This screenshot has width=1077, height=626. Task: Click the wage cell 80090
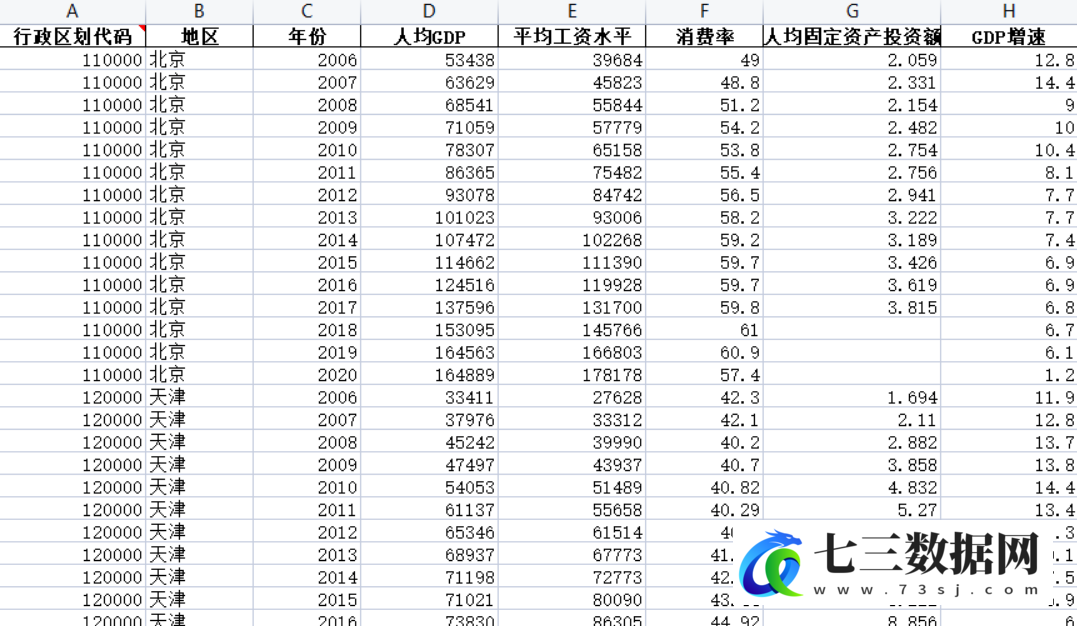[572, 600]
